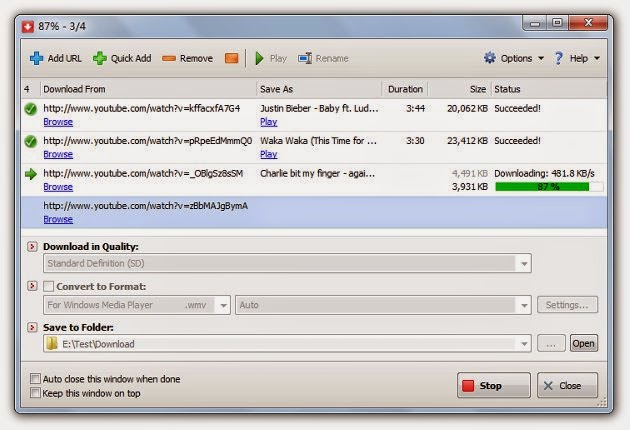Click the Add URL blue plus icon
The image size is (630, 430).
pyautogui.click(x=36, y=59)
